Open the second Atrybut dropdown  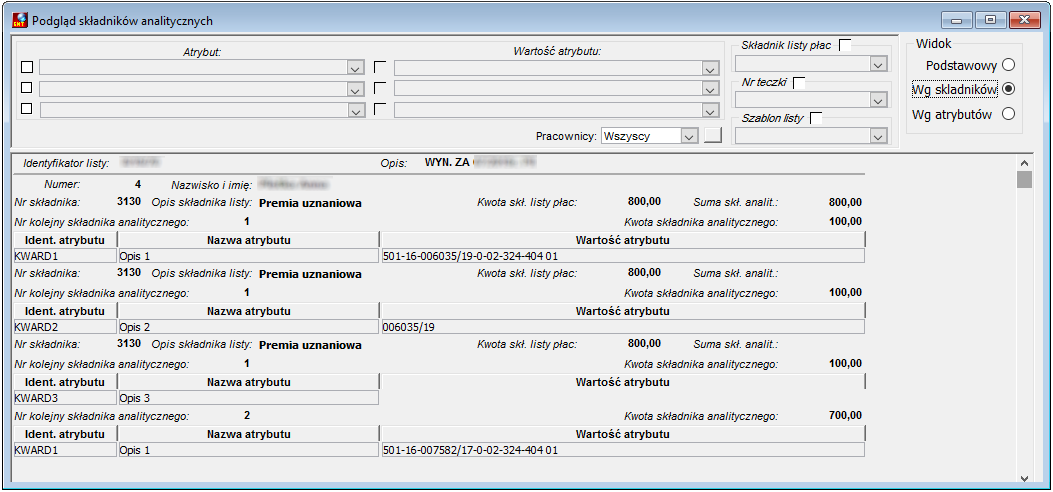355,89
